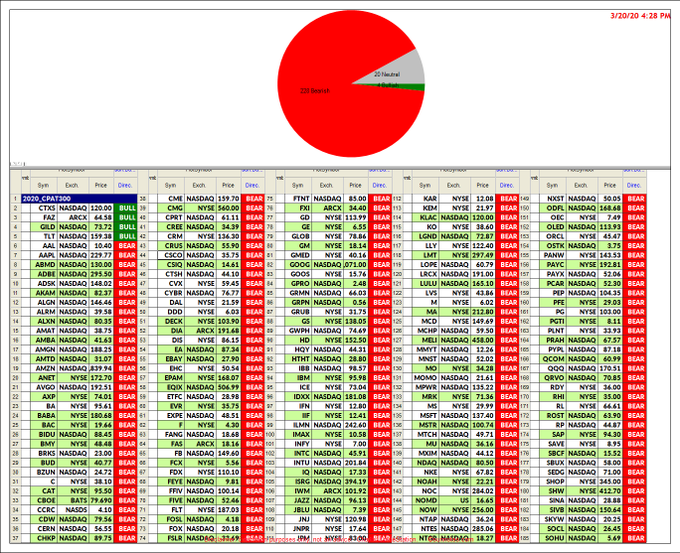Select the BIDU symbol cell
680x553 pixels.
click(44, 435)
